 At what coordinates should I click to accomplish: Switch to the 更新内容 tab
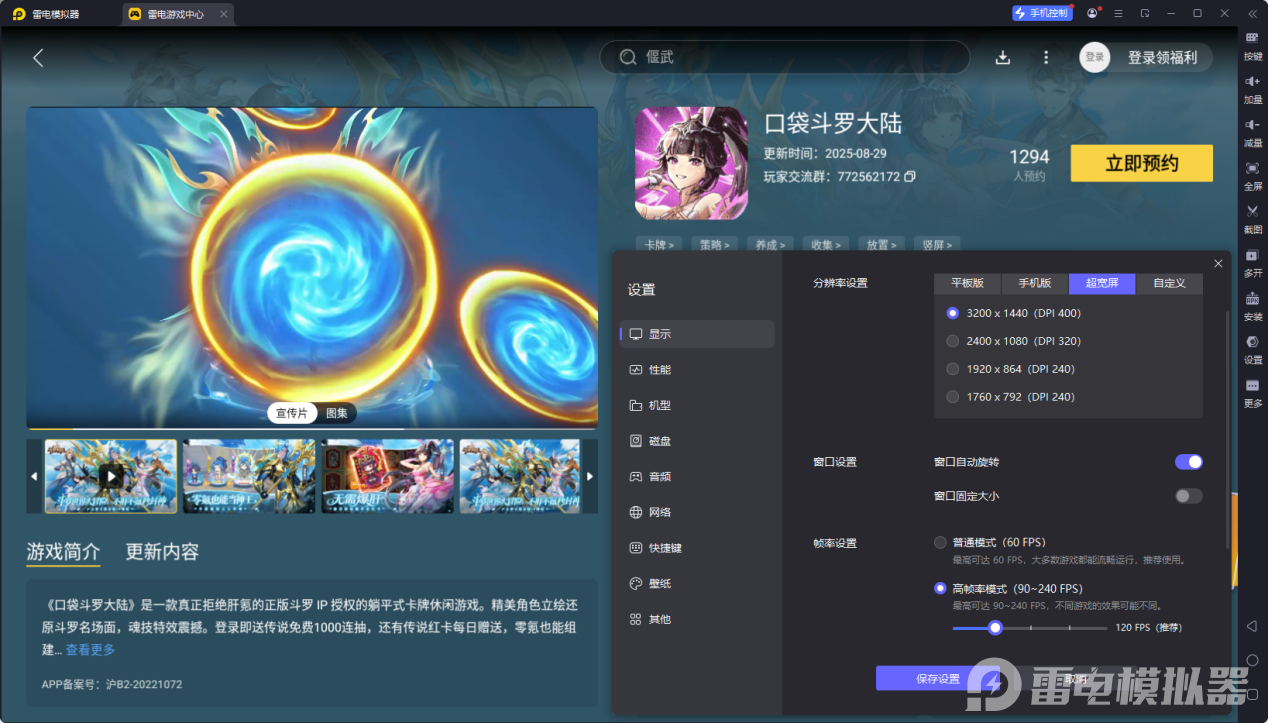[162, 552]
